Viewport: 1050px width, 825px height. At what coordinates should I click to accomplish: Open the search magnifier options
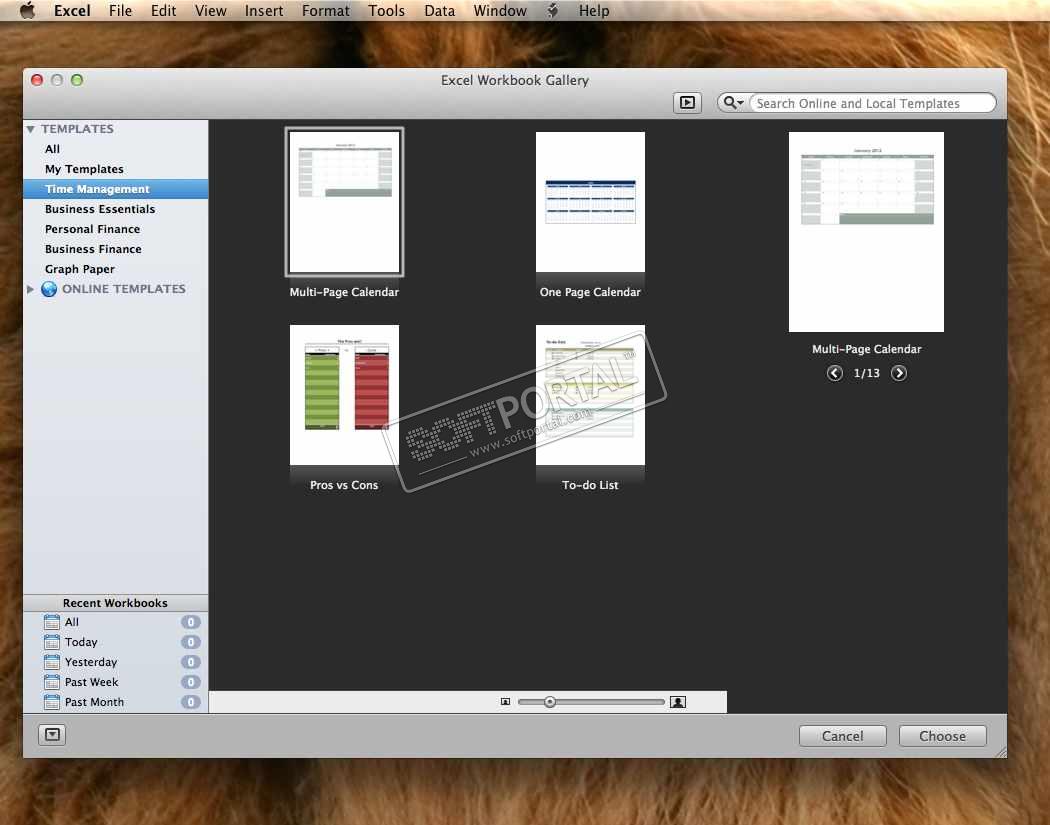point(733,102)
